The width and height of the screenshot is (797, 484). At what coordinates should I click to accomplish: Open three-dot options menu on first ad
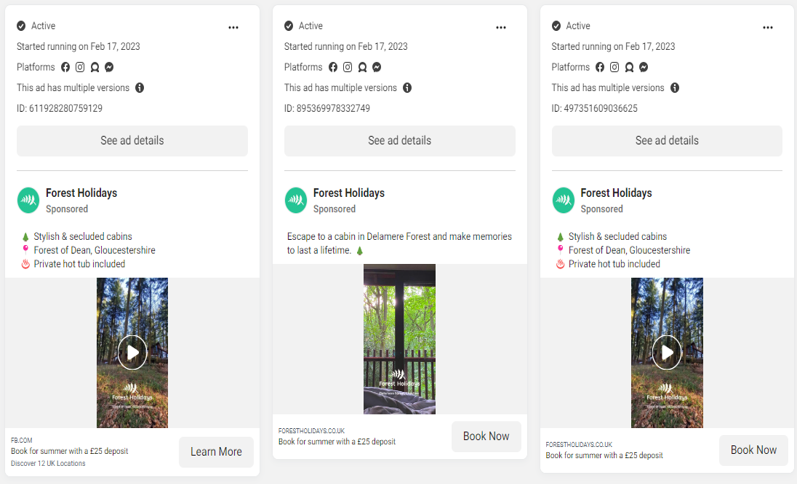(x=233, y=28)
